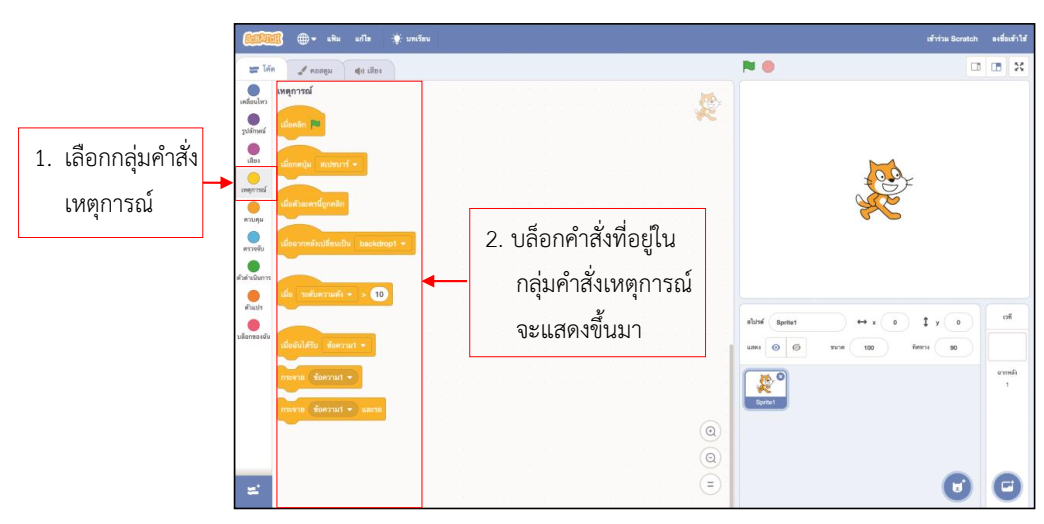Open the language globe menu
Screen dimensions: 1044x524
point(306,38)
